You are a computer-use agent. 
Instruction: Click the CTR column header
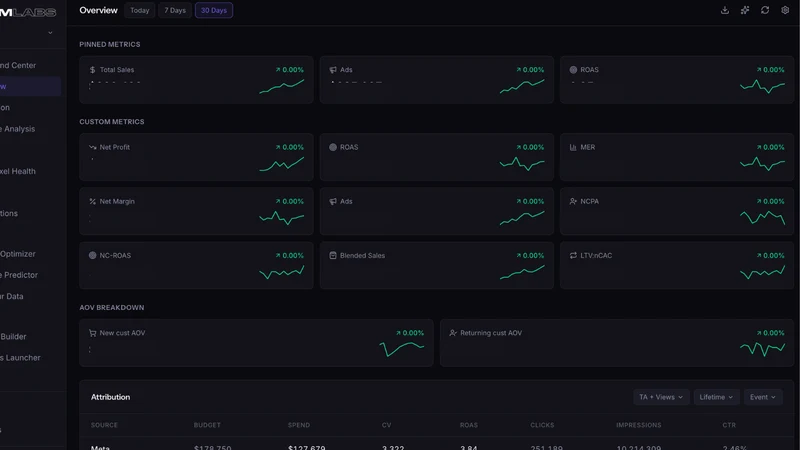[729, 425]
